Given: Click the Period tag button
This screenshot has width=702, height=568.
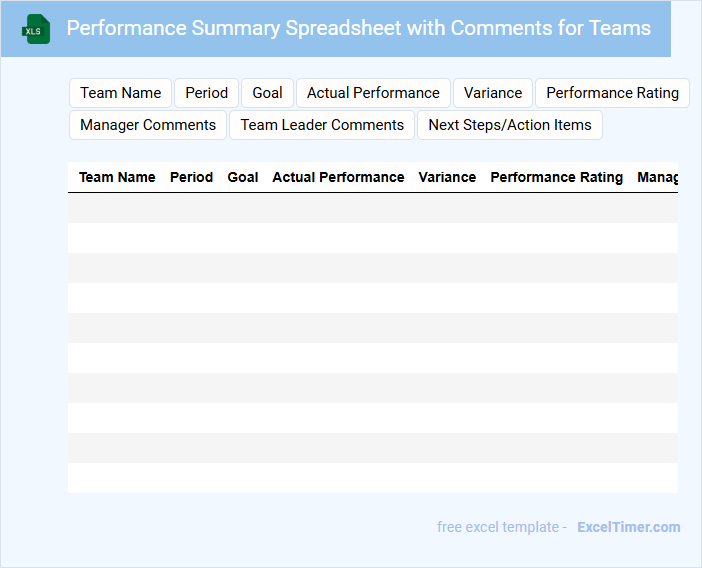Looking at the screenshot, I should 207,93.
